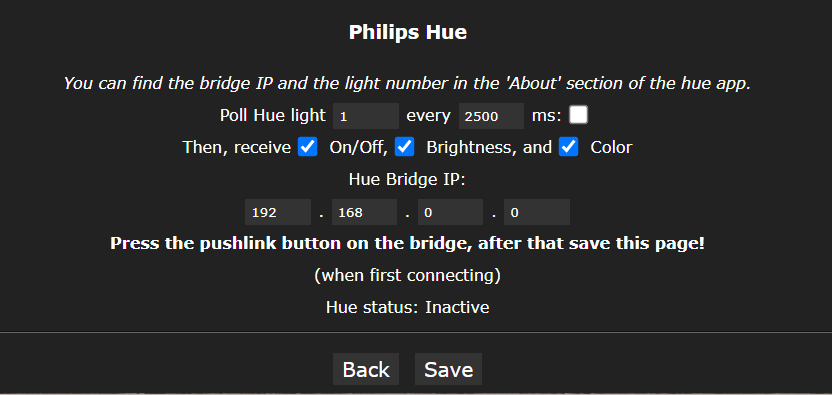The height and width of the screenshot is (395, 832).
Task: Click the '(when first connecting)' note
Action: [408, 276]
